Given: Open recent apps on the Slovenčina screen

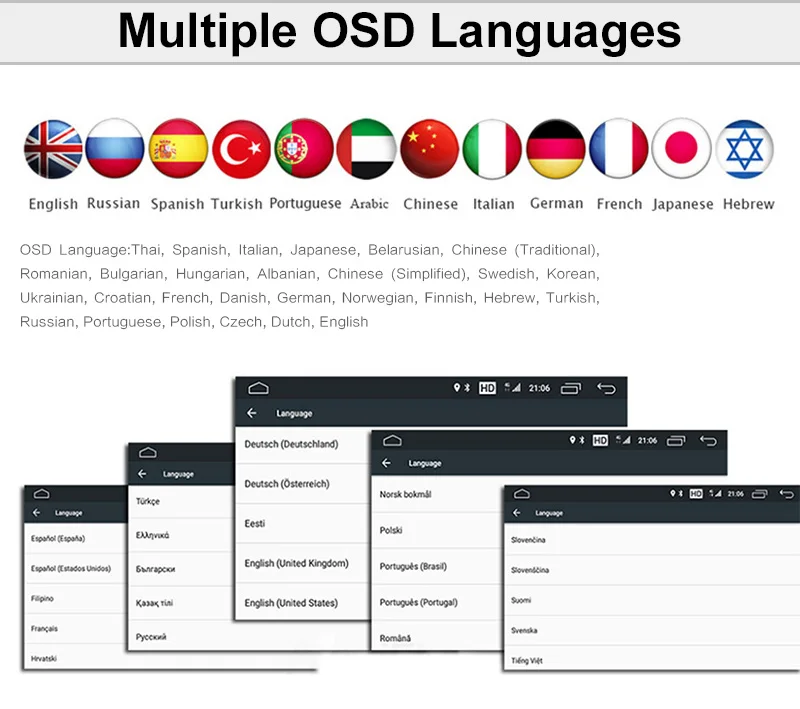Looking at the screenshot, I should point(760,494).
